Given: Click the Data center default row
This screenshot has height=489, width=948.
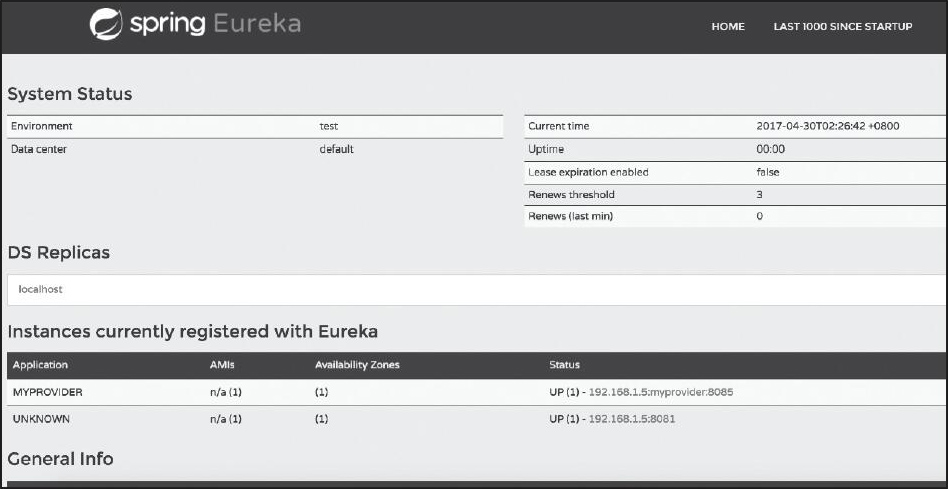Looking at the screenshot, I should (255, 150).
